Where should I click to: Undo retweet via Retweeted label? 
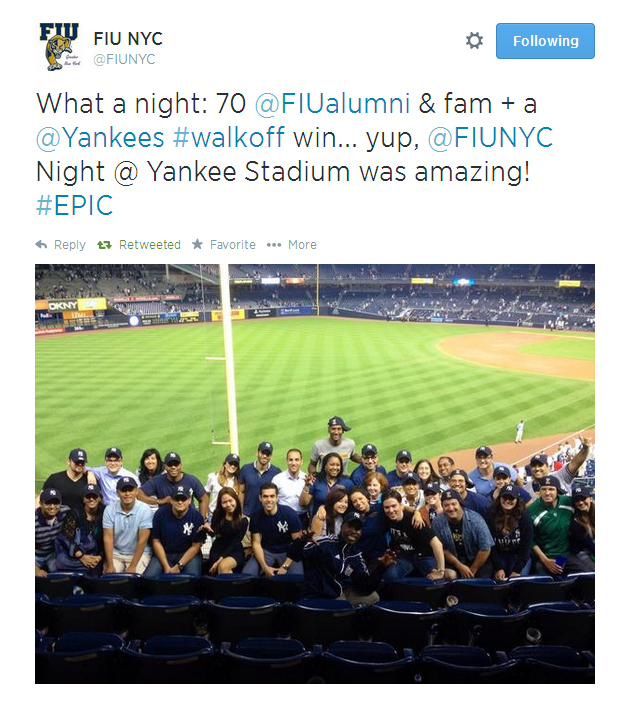coord(150,245)
